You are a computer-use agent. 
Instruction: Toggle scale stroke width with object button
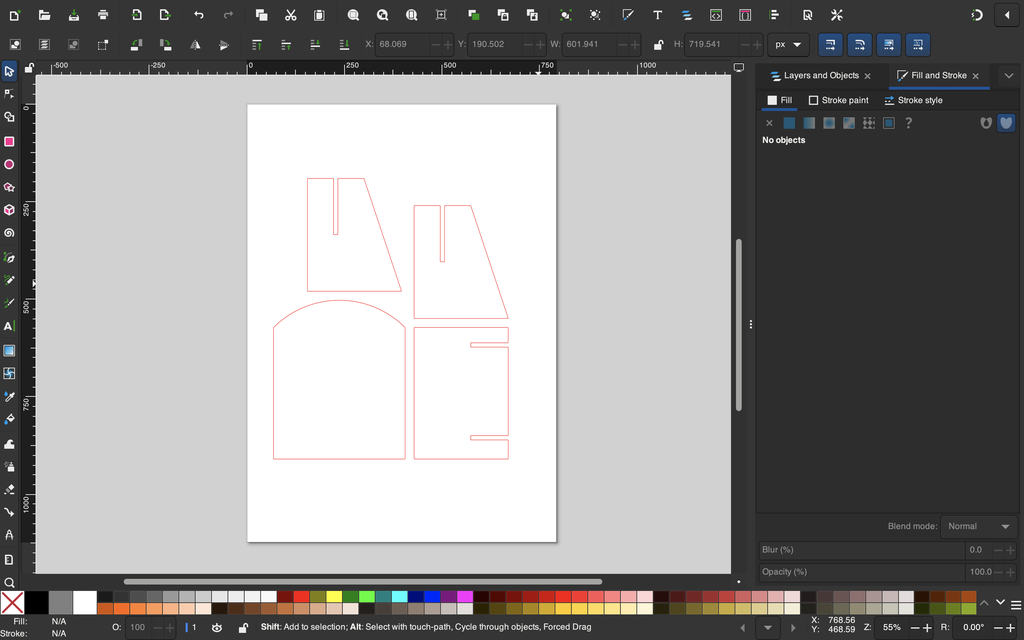pyautogui.click(x=830, y=45)
